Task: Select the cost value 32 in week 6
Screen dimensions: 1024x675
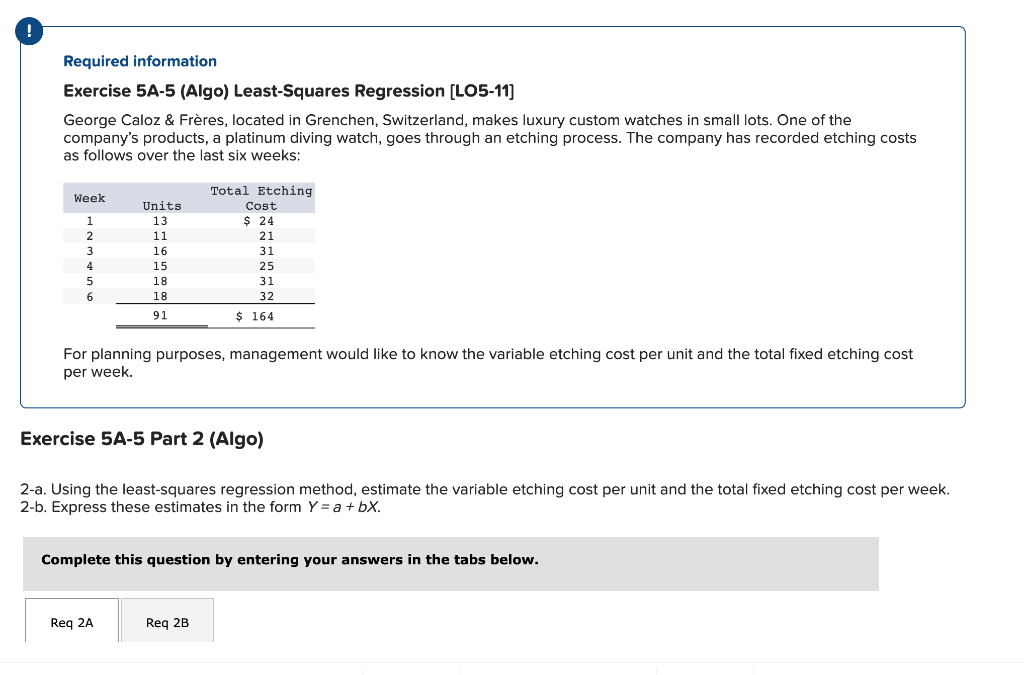Action: tap(266, 296)
